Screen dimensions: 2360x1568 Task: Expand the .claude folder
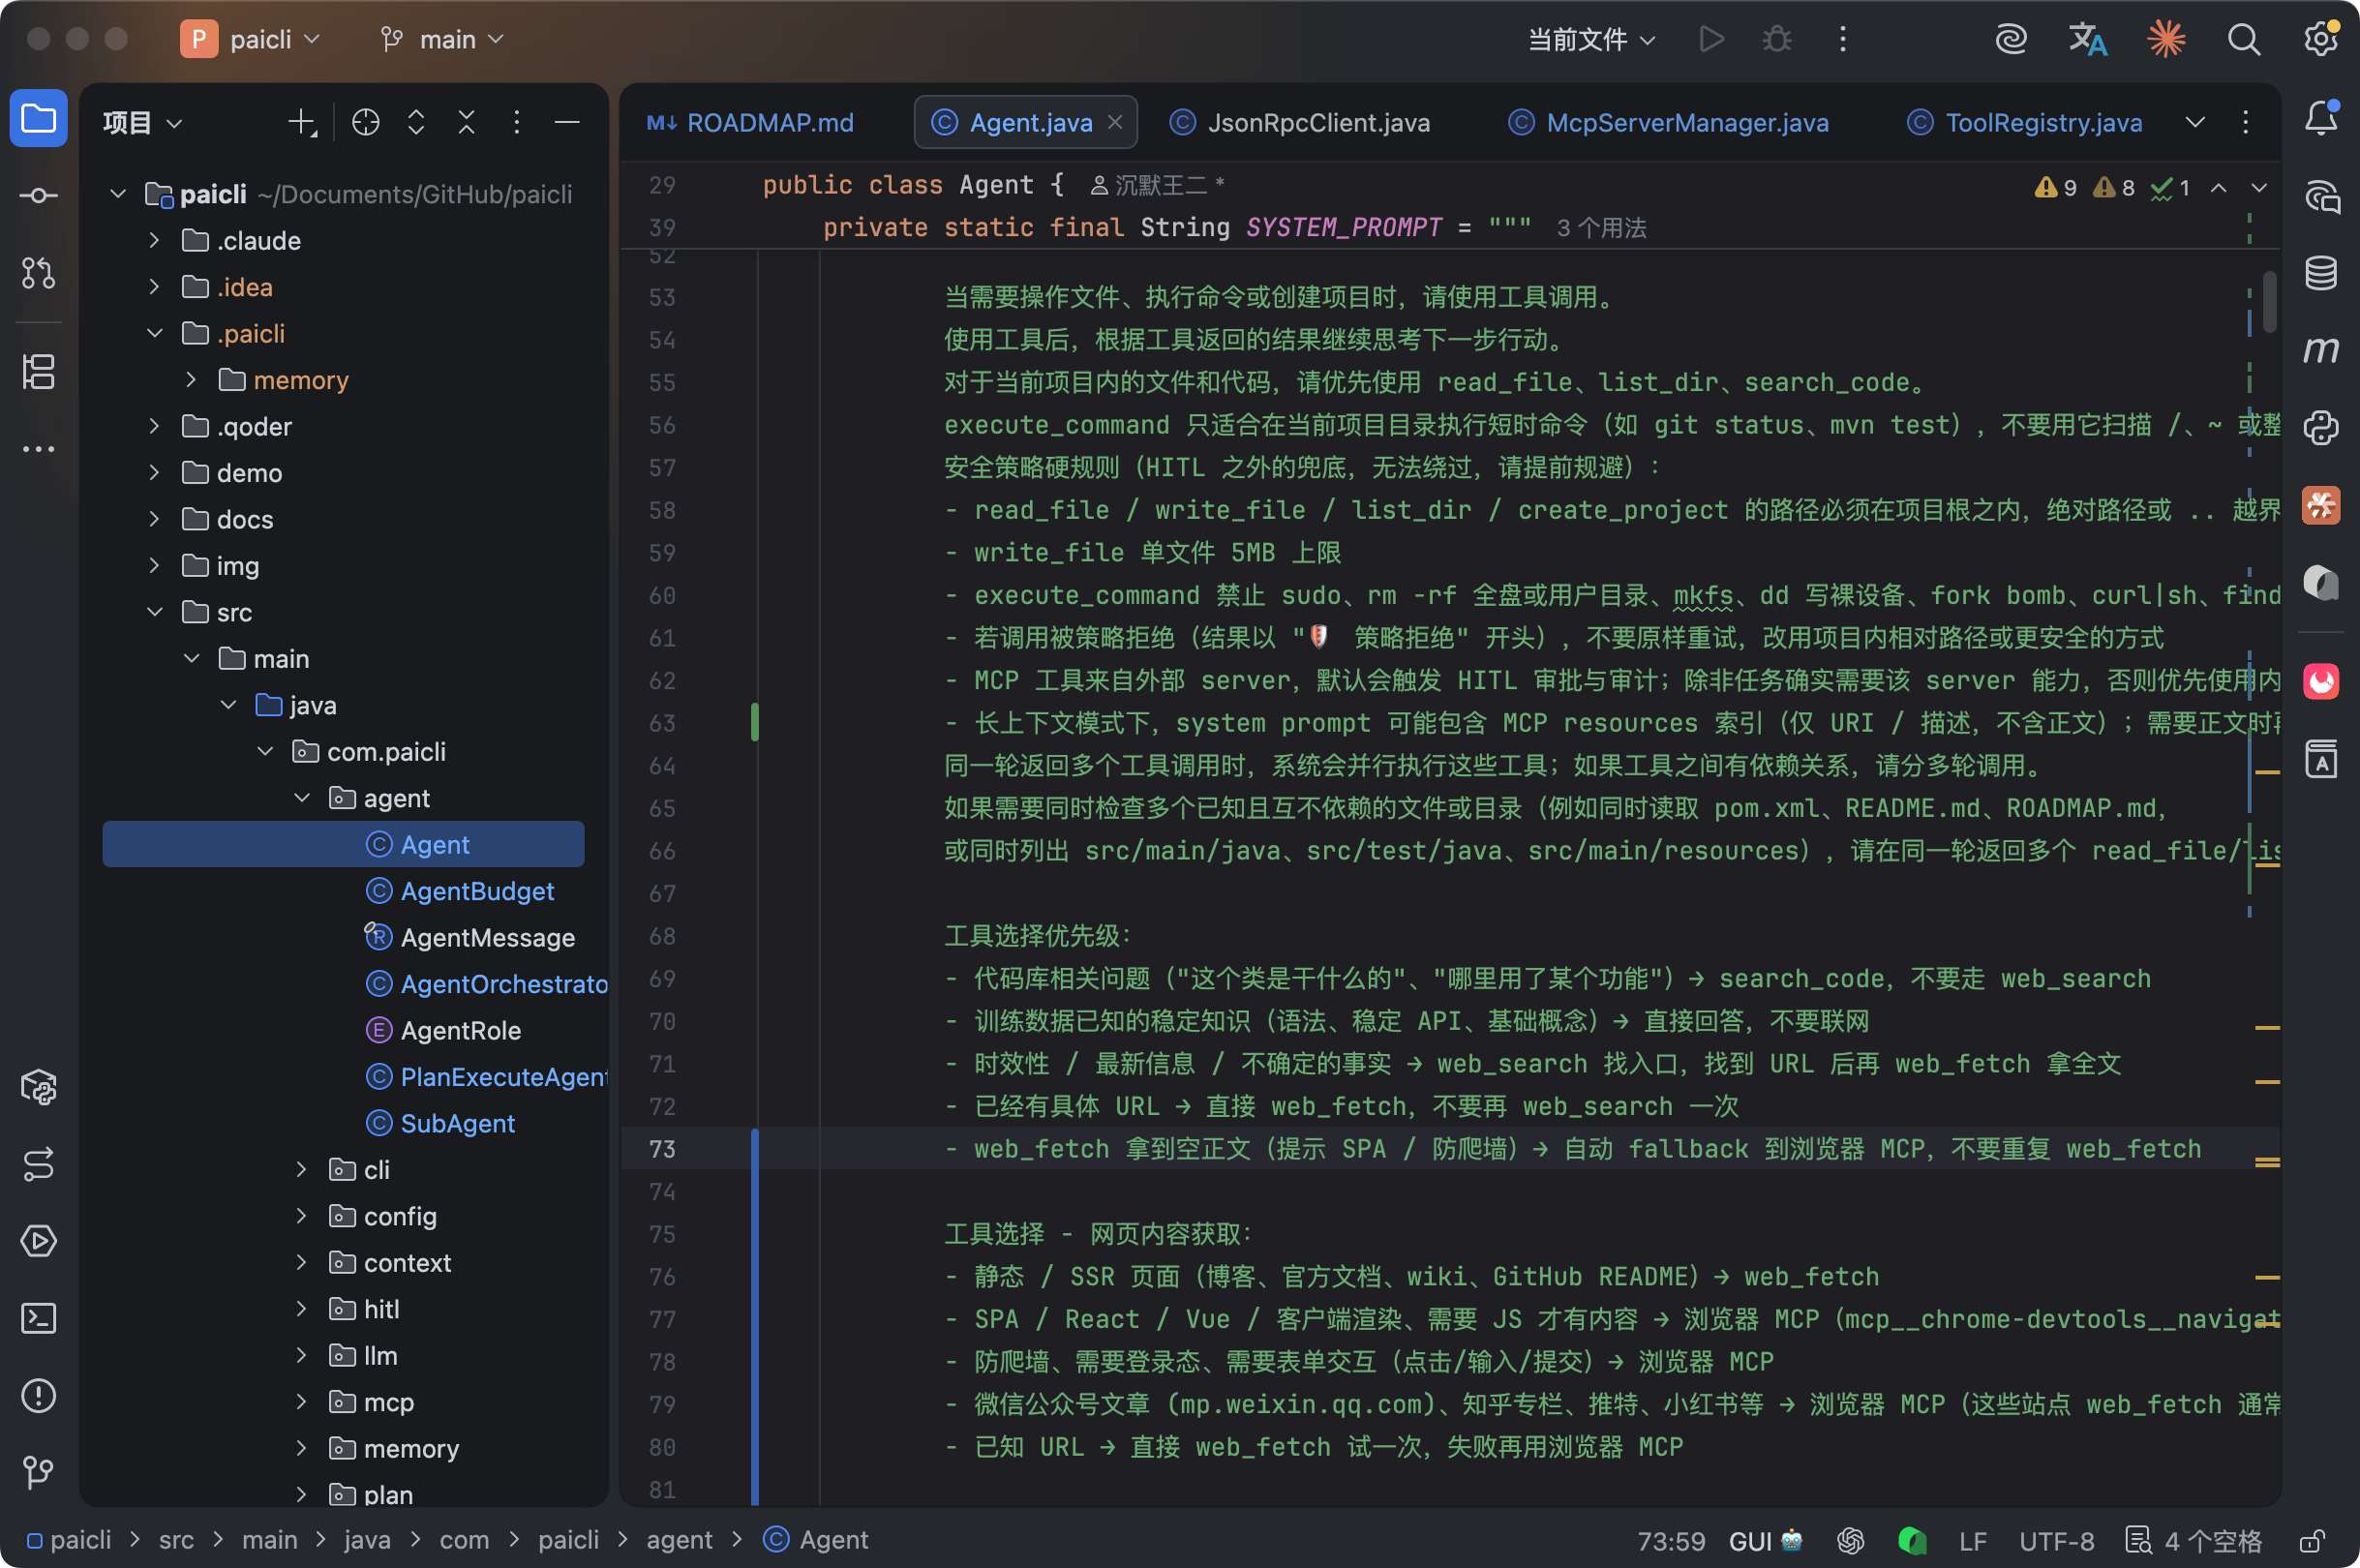coord(154,240)
